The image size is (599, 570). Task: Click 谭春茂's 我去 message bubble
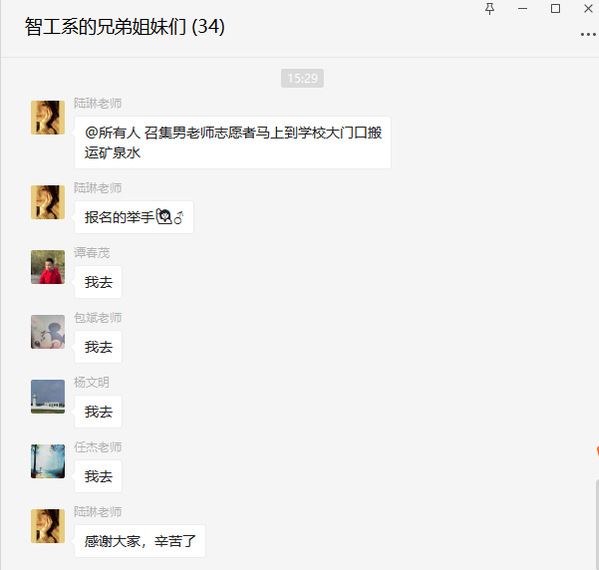98,282
